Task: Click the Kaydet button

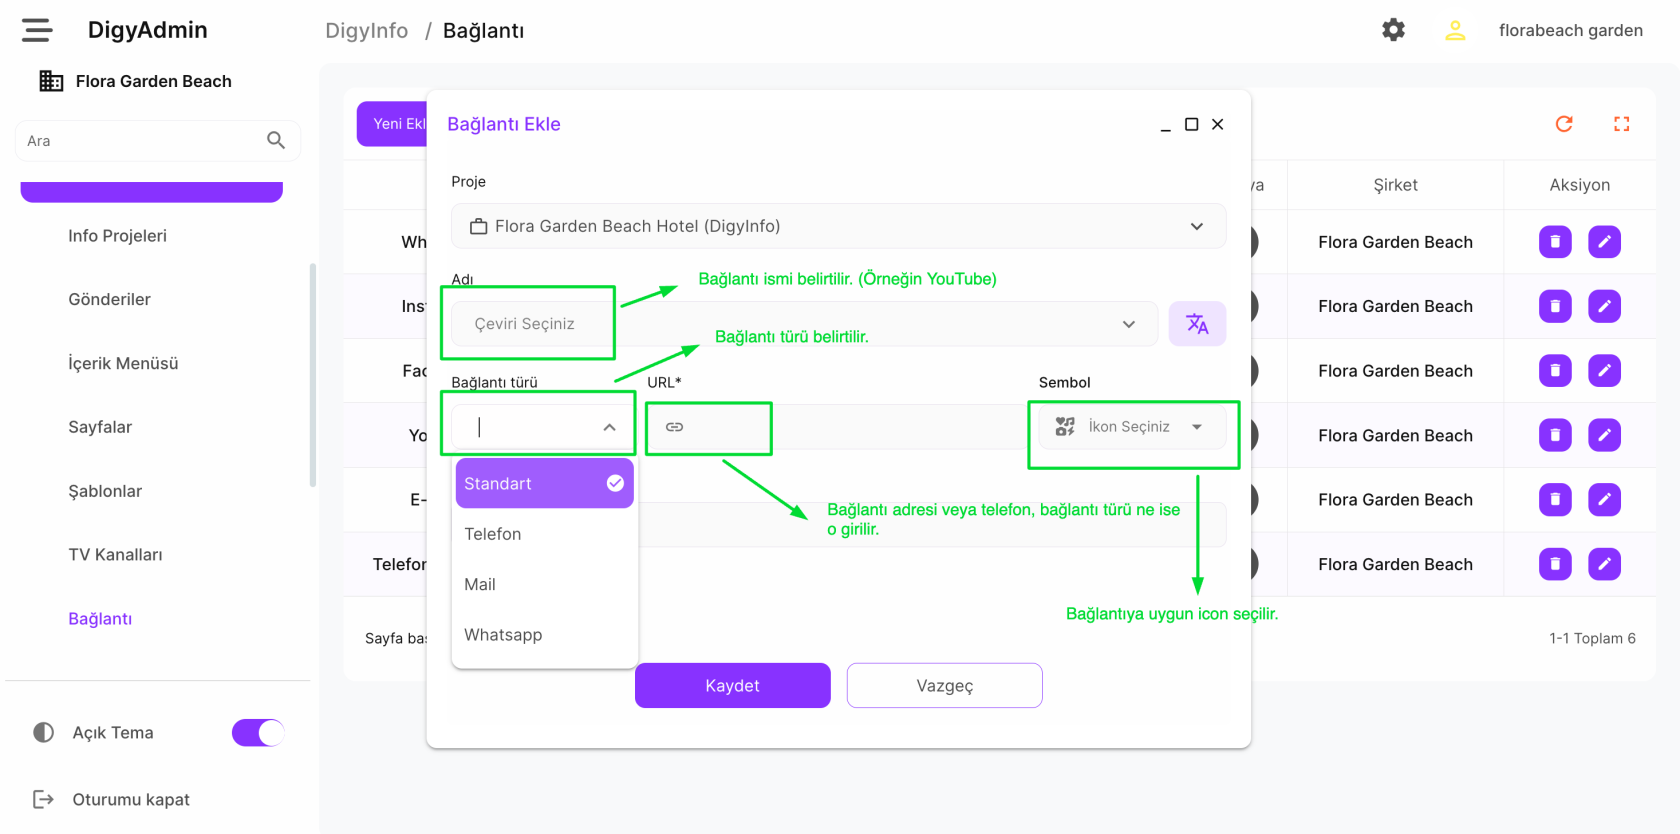Action: pyautogui.click(x=732, y=686)
